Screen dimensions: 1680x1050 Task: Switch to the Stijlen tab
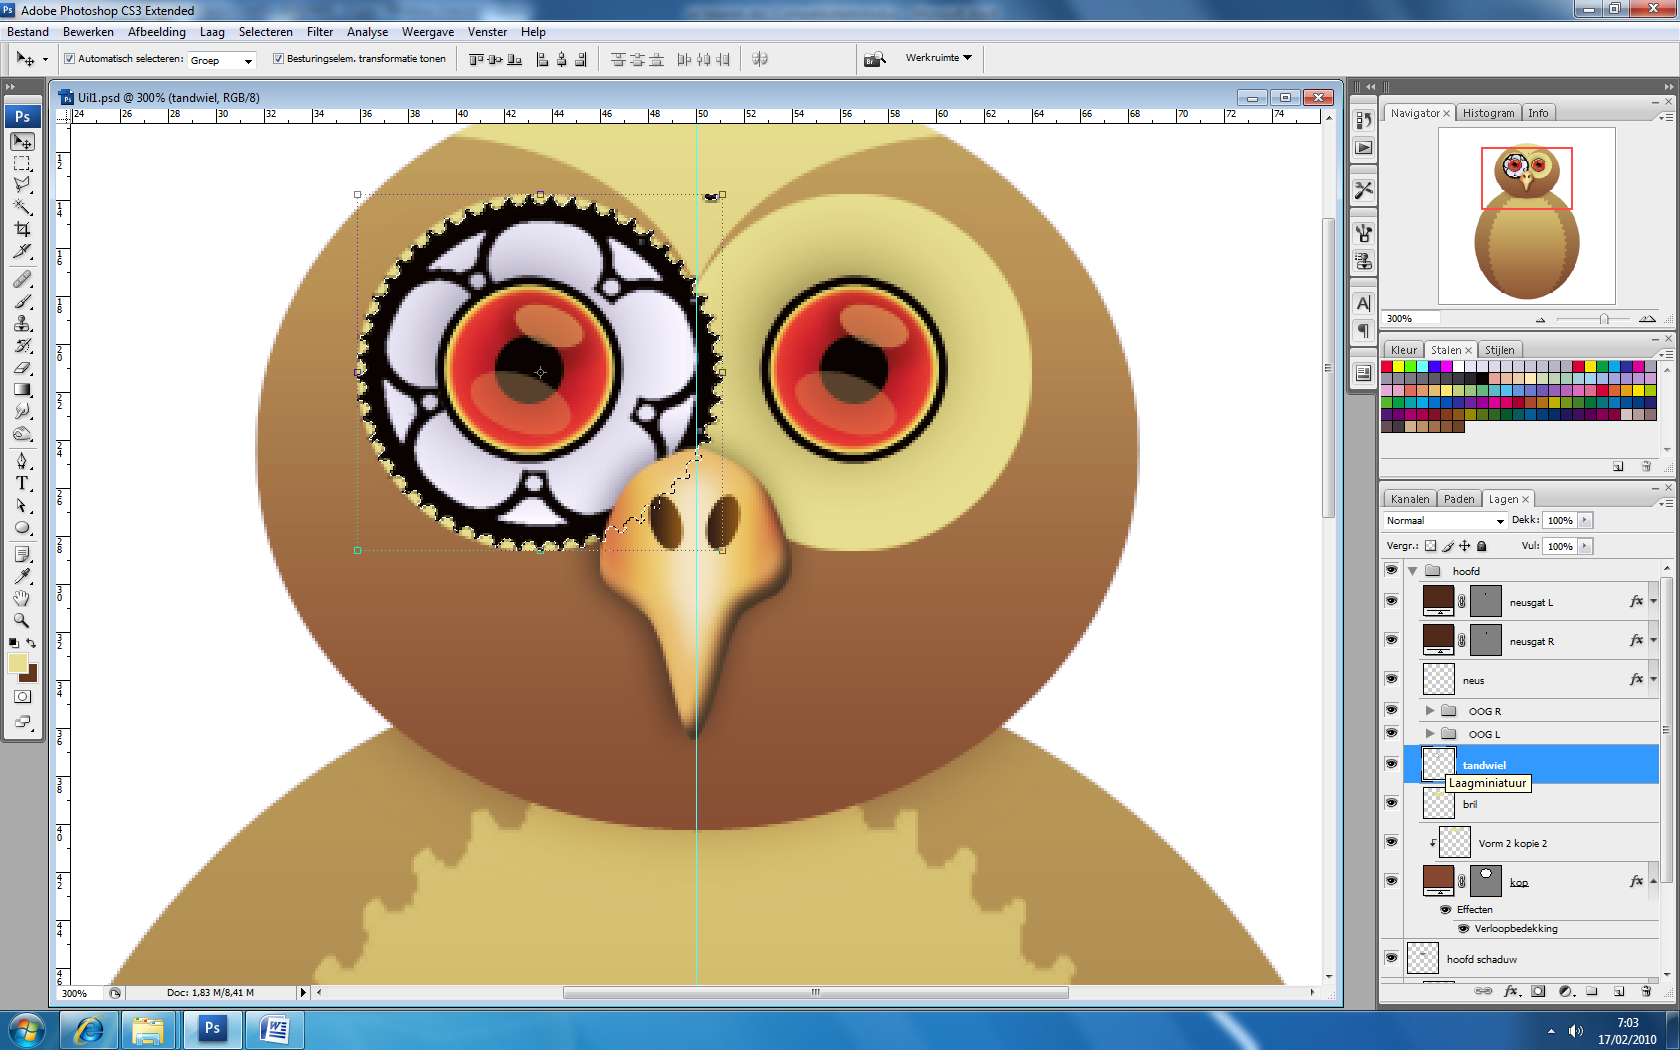coord(1499,350)
